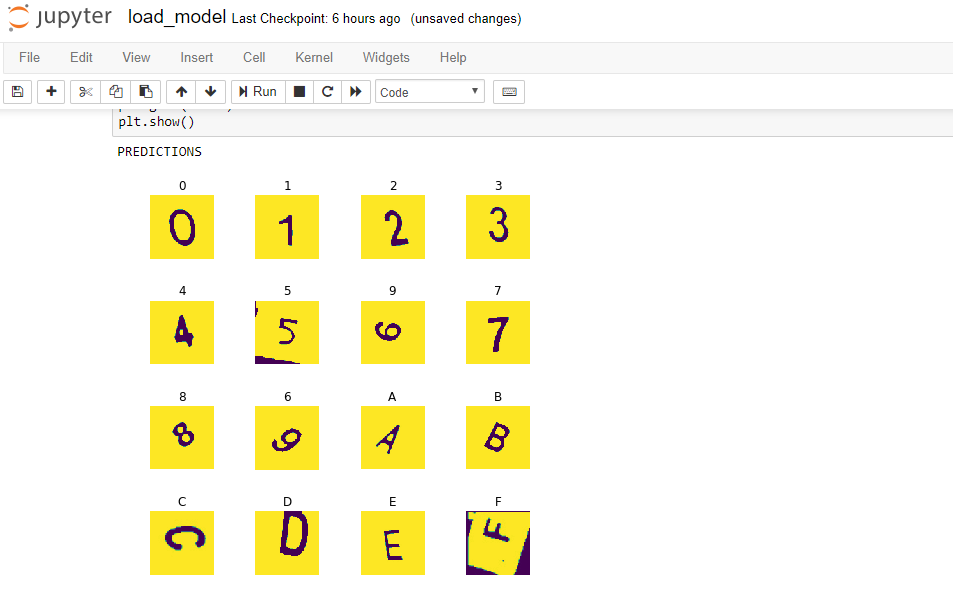Copy selected cells icon
Viewport: 953px width, 597px height.
coord(115,92)
